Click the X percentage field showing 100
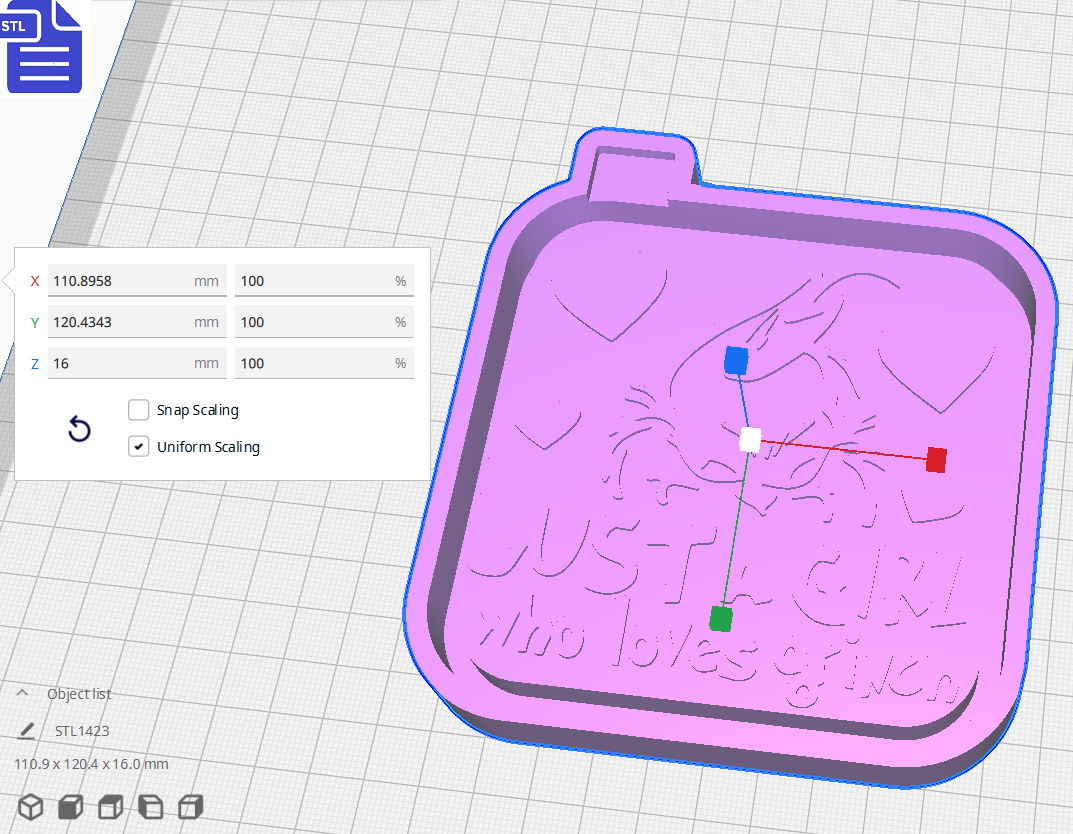 (x=324, y=281)
